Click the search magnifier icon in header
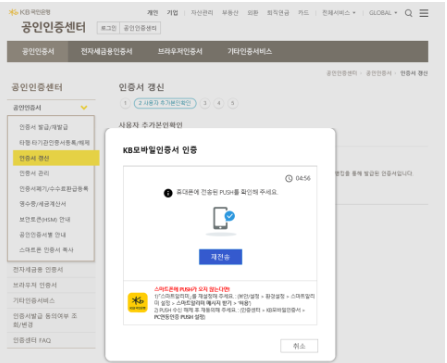Image resolution: width=447 pixels, height=363 pixels. pos(408,13)
